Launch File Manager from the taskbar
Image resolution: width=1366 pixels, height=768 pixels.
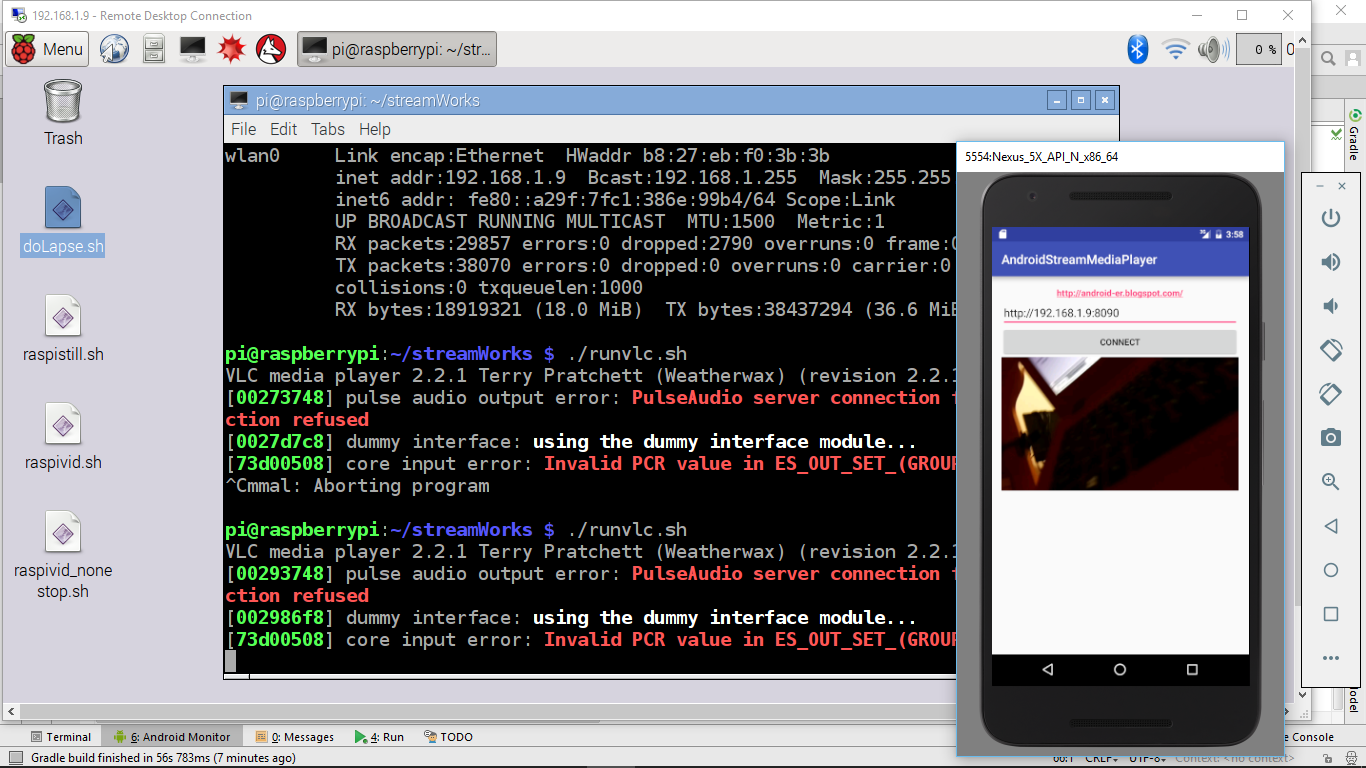[153, 48]
